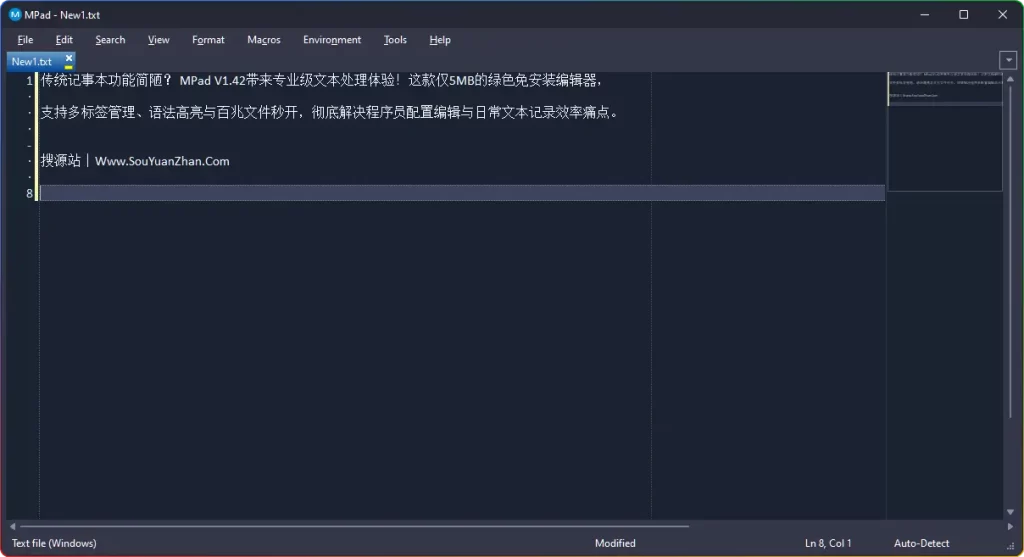The image size is (1024, 557).
Task: Expand the open documents dropdown list
Action: pos(1008,60)
